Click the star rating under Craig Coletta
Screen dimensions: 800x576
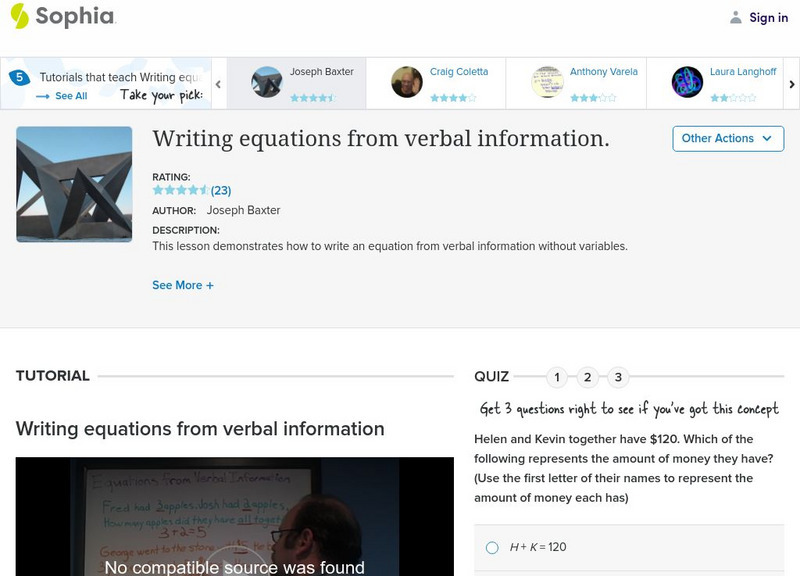pos(453,97)
